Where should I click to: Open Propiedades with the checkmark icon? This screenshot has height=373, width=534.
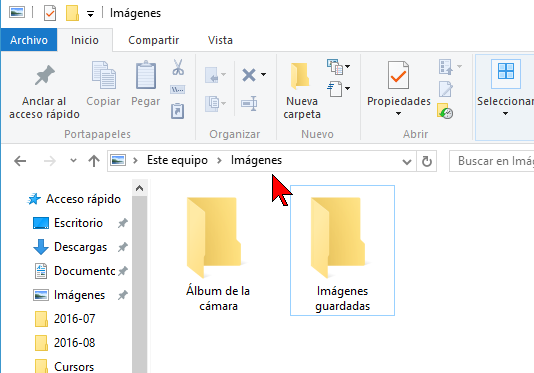[x=398, y=75]
